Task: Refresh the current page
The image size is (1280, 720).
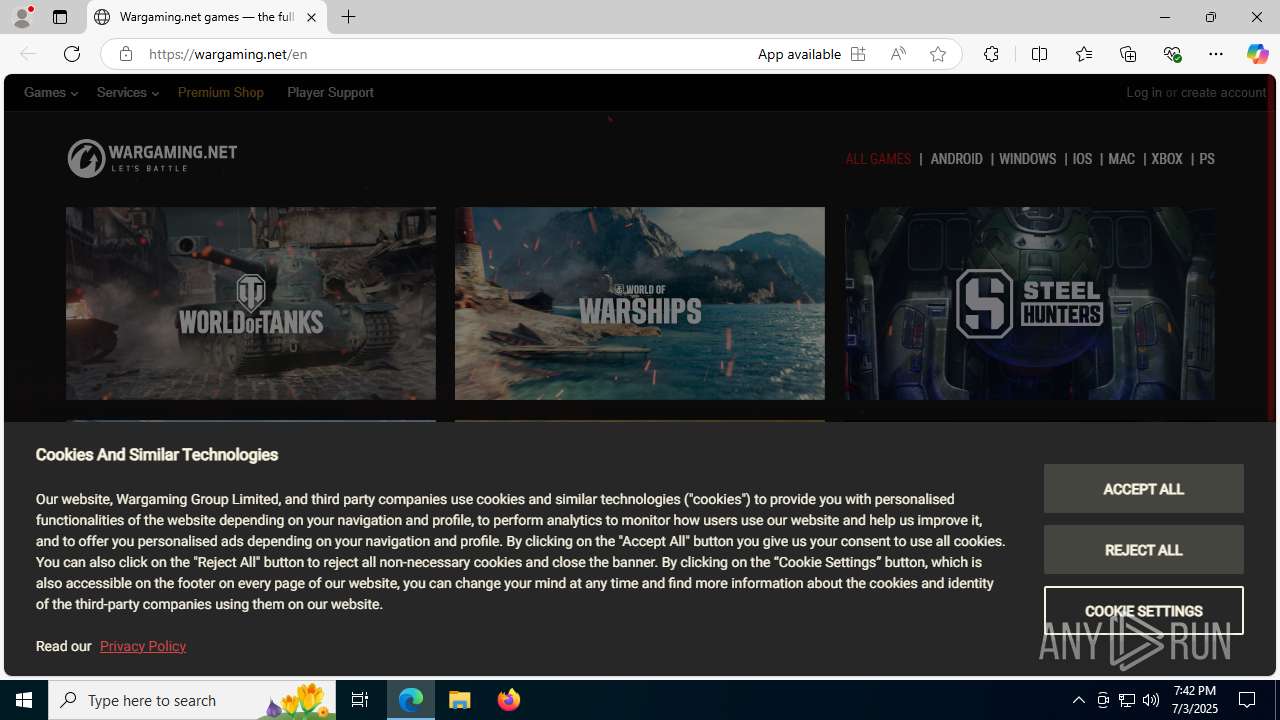Action: point(72,54)
